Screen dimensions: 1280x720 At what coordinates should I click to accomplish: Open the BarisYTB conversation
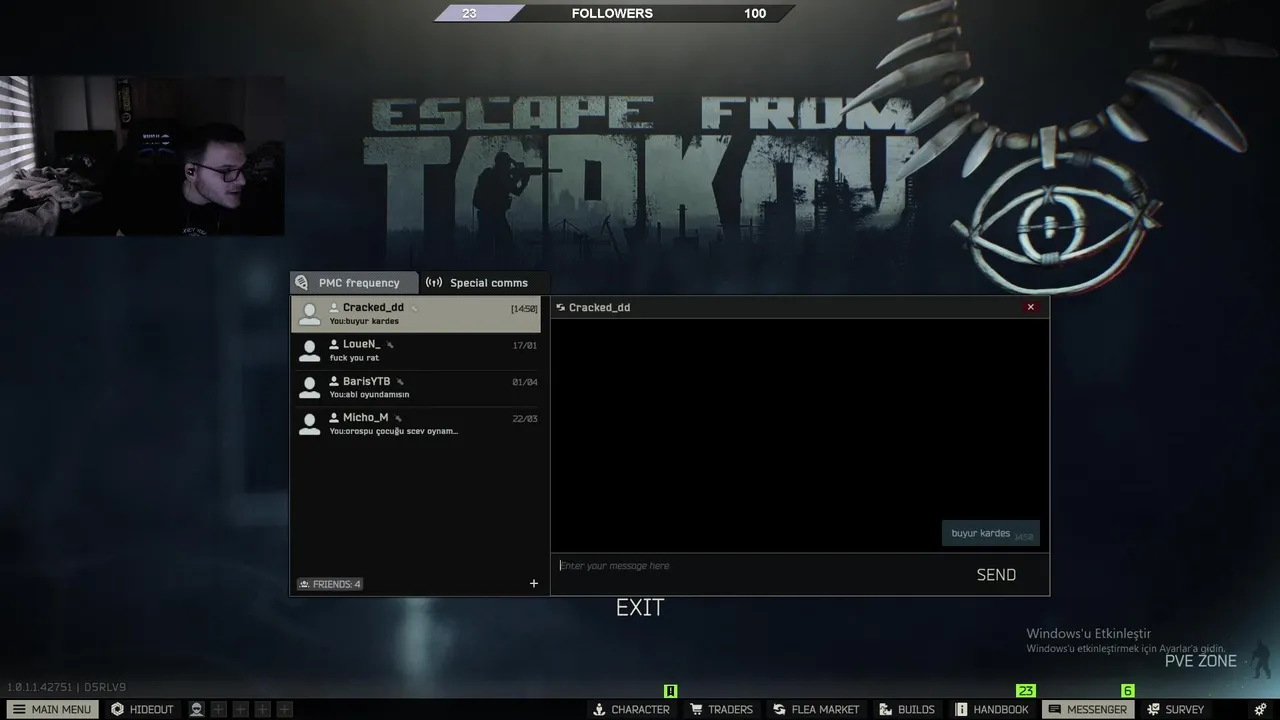coord(415,388)
